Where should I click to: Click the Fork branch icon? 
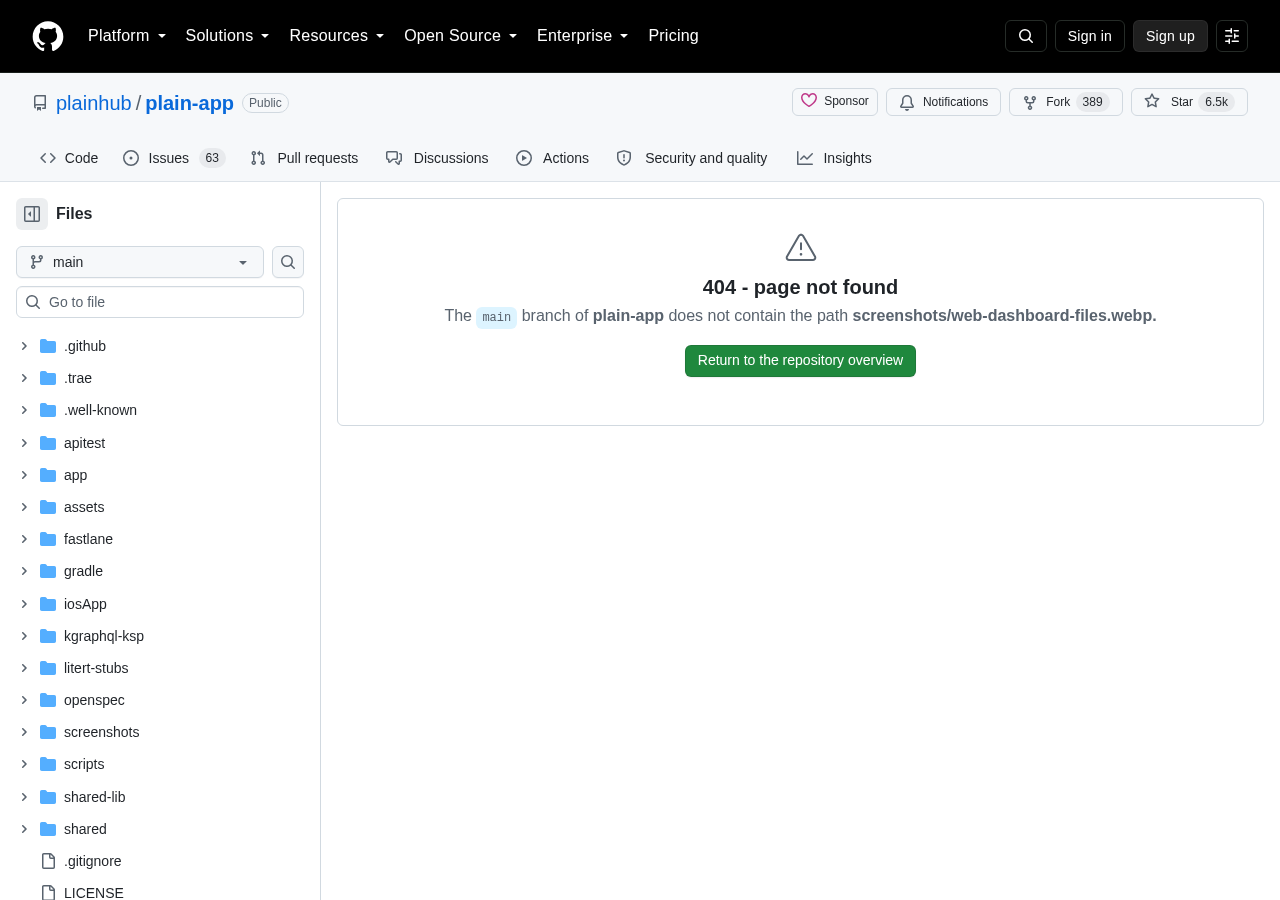pos(1030,102)
